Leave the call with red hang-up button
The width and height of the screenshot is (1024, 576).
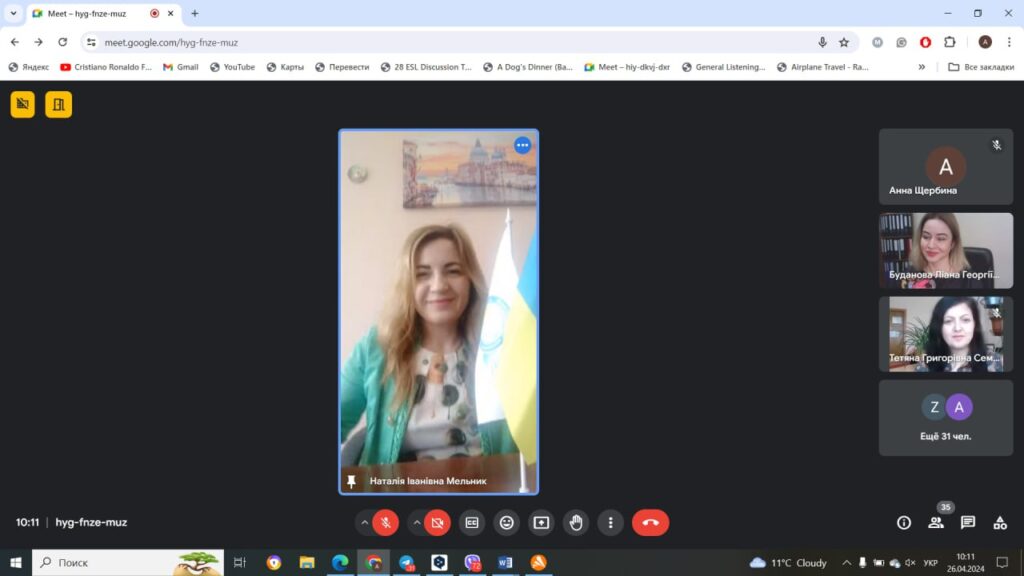[x=650, y=522]
